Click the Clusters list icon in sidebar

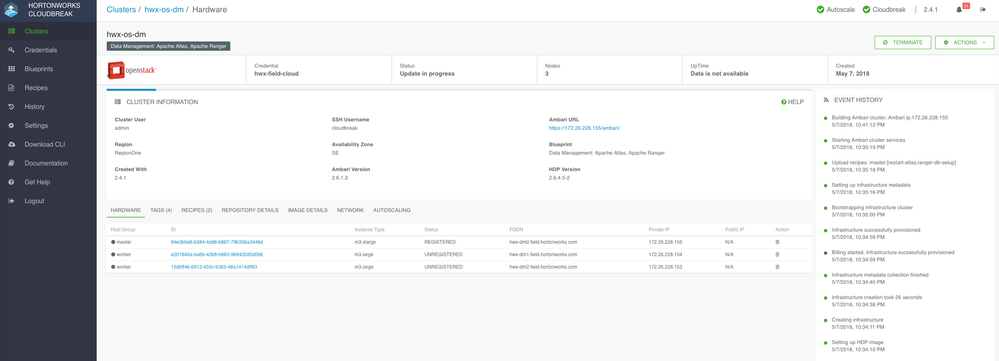click(11, 31)
